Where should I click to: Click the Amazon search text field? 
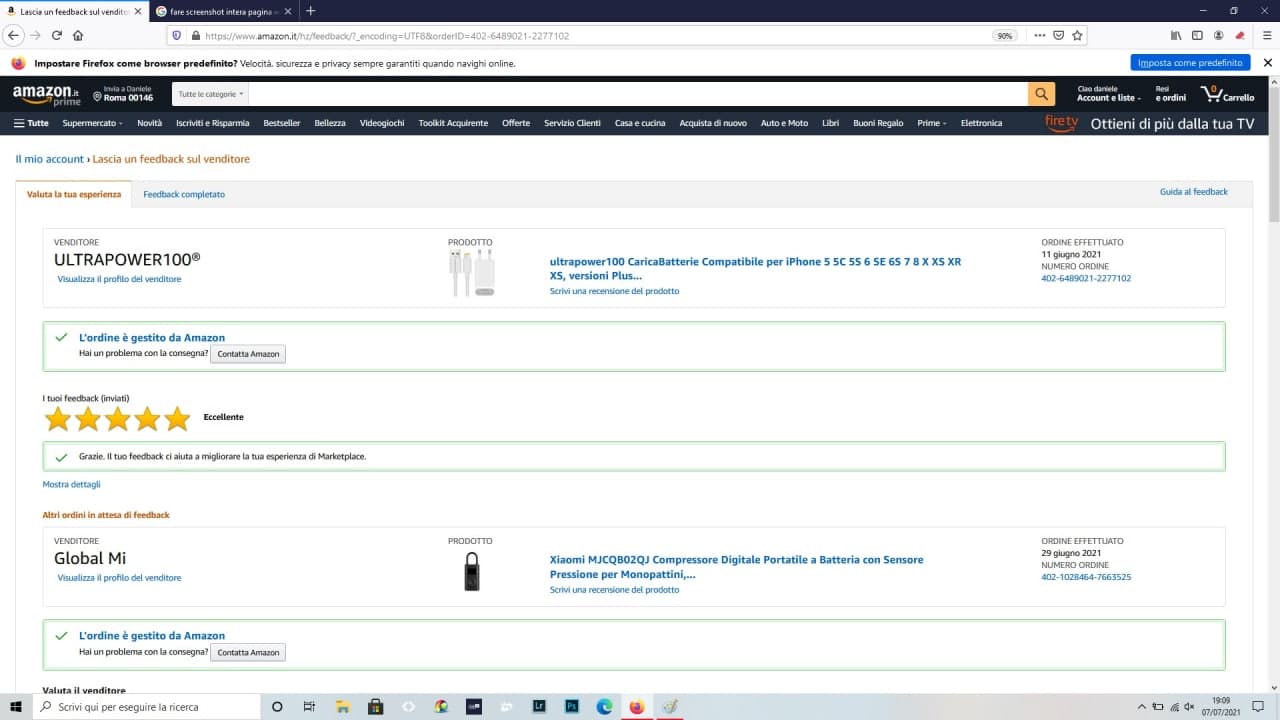(x=637, y=94)
